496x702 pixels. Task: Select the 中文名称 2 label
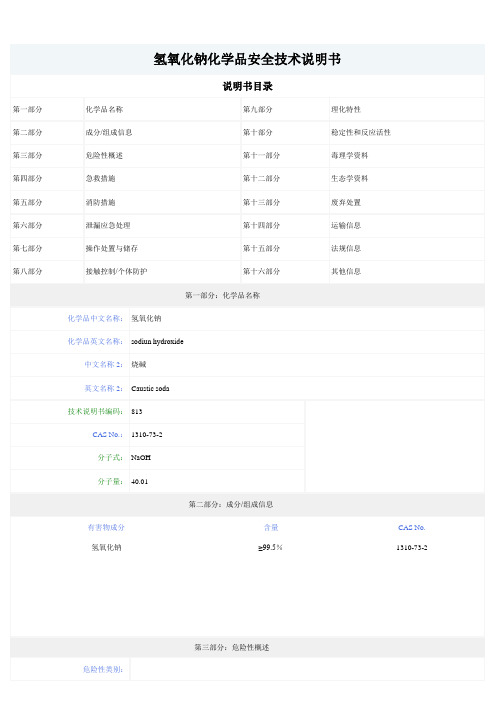coord(104,364)
